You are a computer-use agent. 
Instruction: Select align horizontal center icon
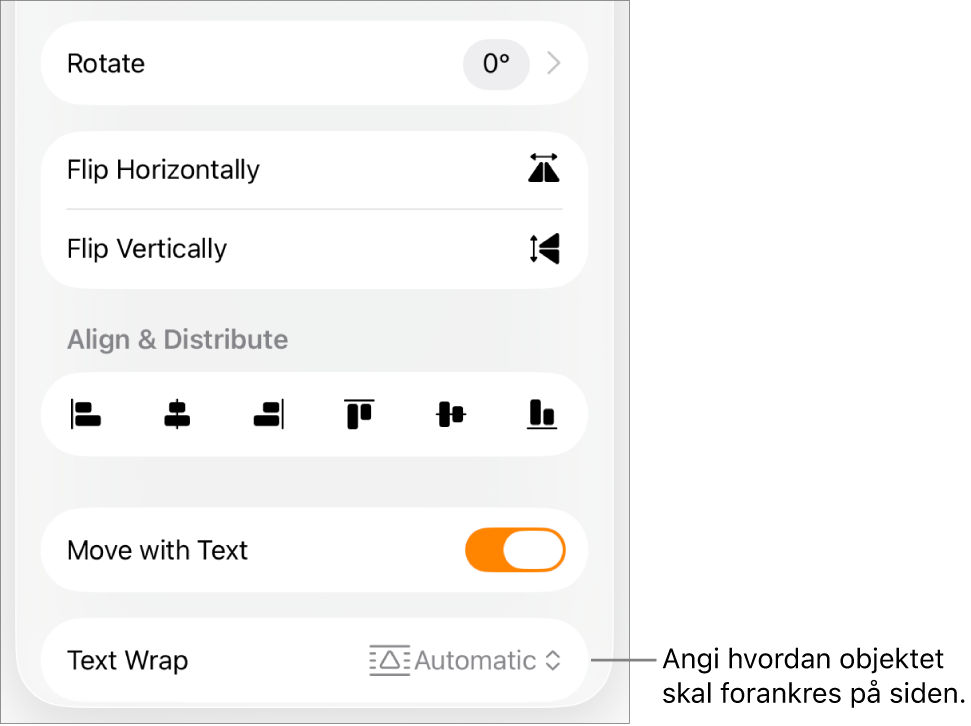[x=177, y=414]
